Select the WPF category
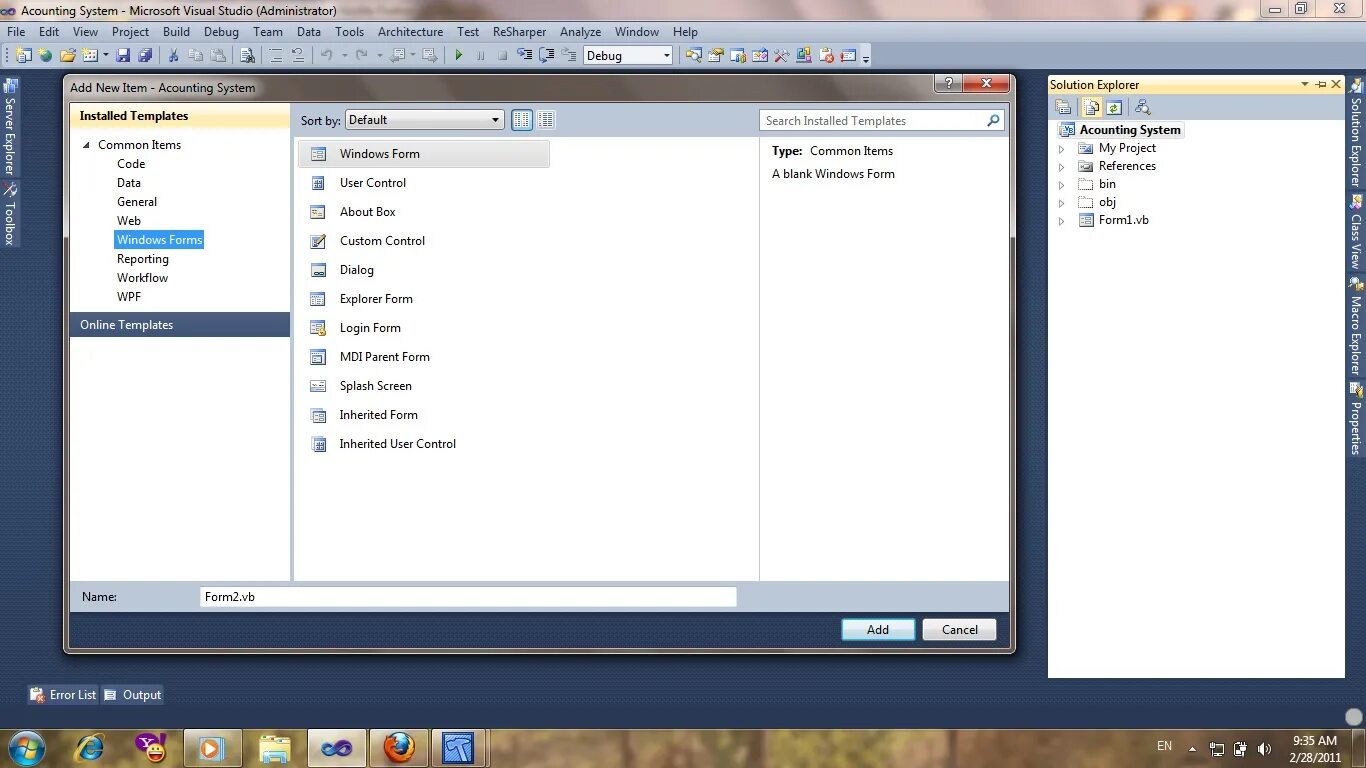The width and height of the screenshot is (1366, 768). point(129,297)
